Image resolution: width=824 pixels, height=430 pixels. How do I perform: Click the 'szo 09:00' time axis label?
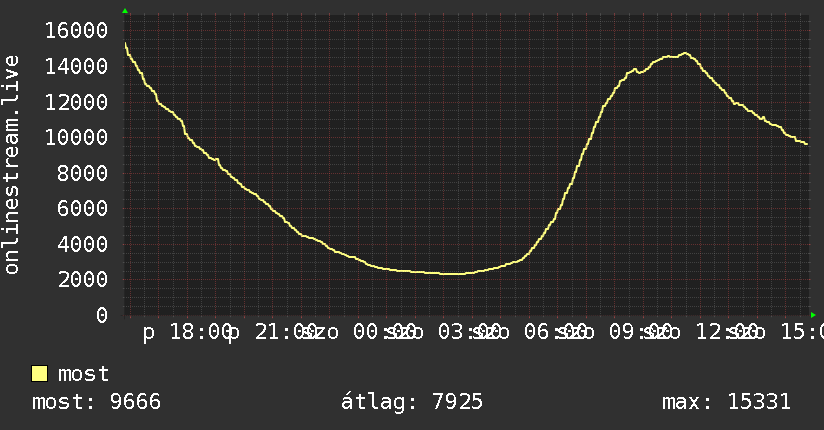pos(613,332)
